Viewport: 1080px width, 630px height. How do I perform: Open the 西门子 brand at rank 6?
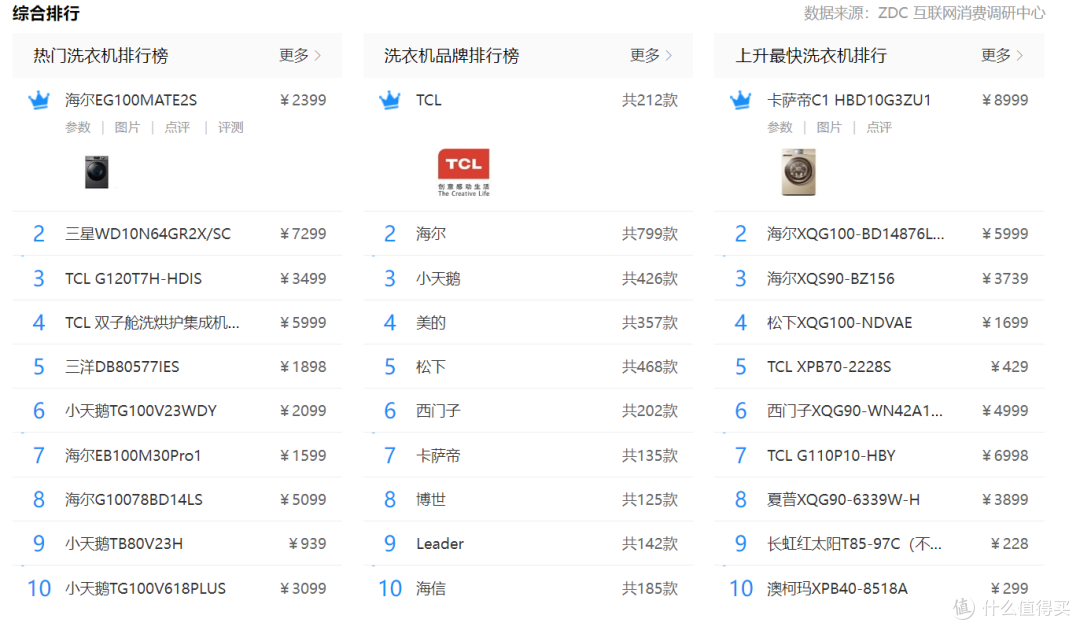[438, 411]
